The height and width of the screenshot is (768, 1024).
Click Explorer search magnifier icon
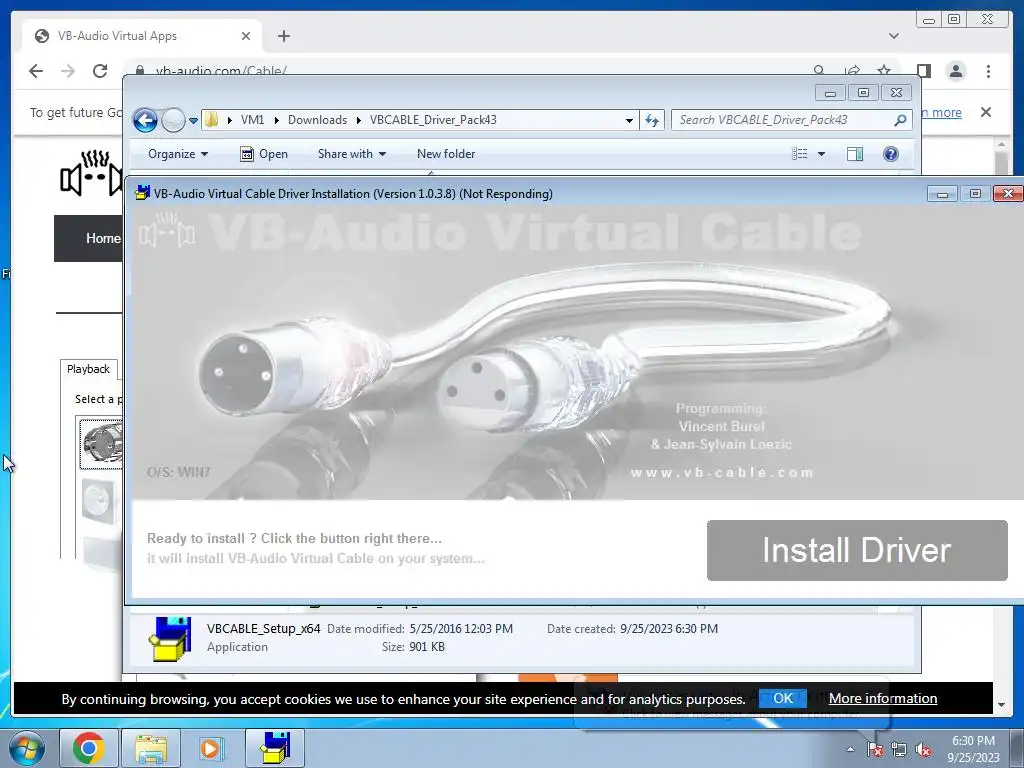tap(901, 120)
